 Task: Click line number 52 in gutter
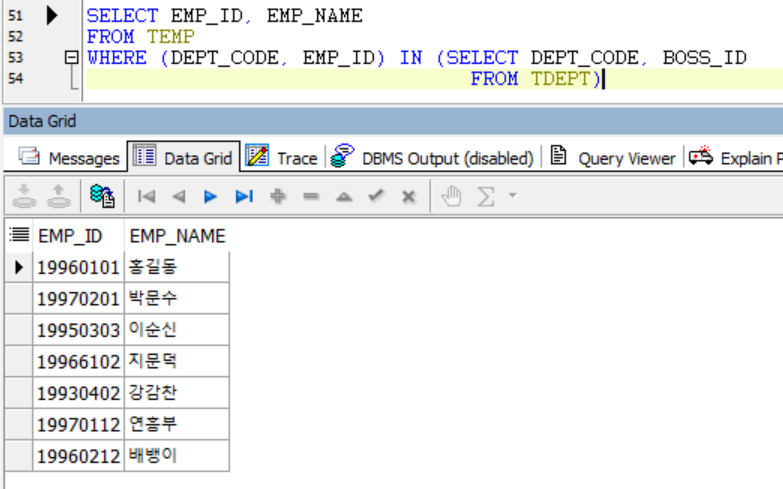[x=15, y=37]
